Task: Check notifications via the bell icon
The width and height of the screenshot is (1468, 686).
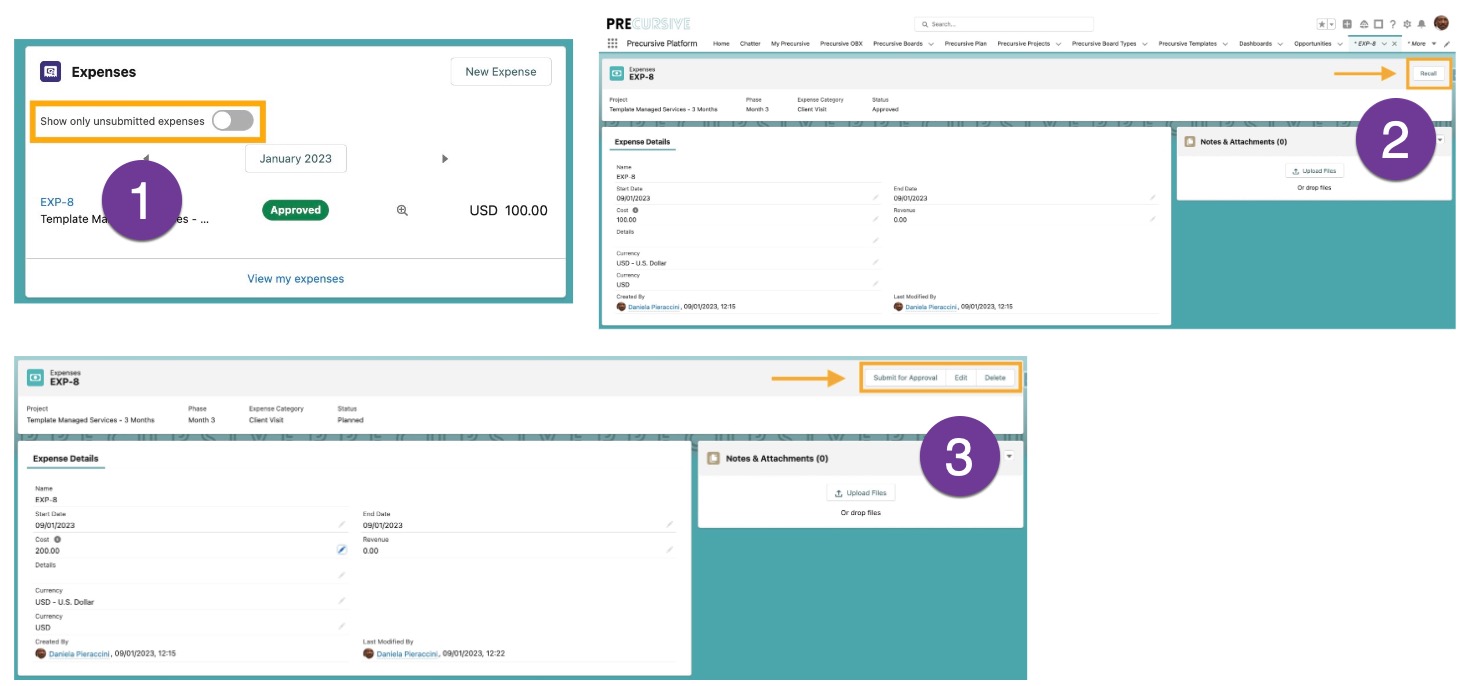Action: point(1422,24)
